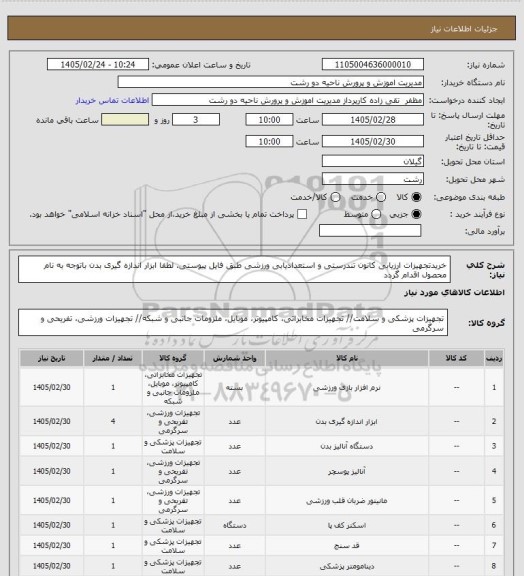
Task: Click the price validity 10:00 time field
Action: 269,141
